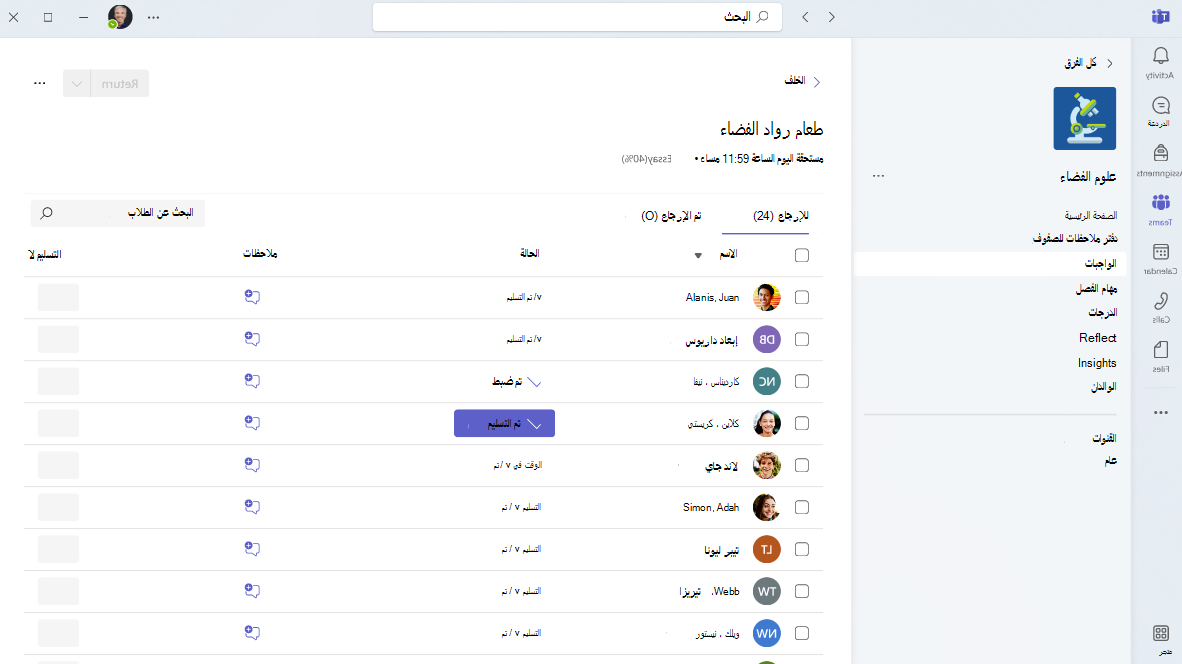Select the checkbox for إبعاد داريوس

tap(802, 340)
